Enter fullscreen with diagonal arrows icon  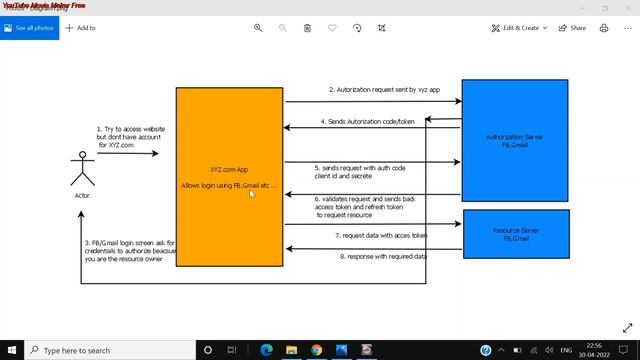pos(628,328)
